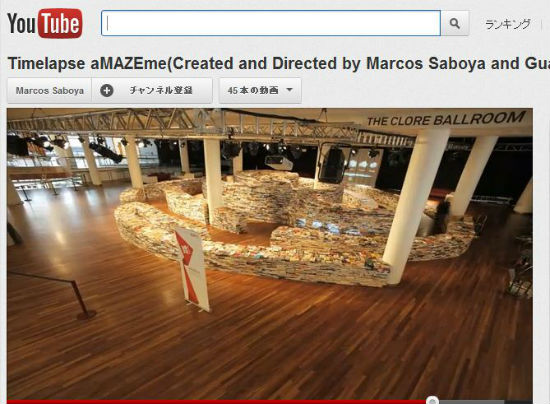Click the video's round progress scrubber handle
Viewport: 550px width, 404px height.
(432, 400)
